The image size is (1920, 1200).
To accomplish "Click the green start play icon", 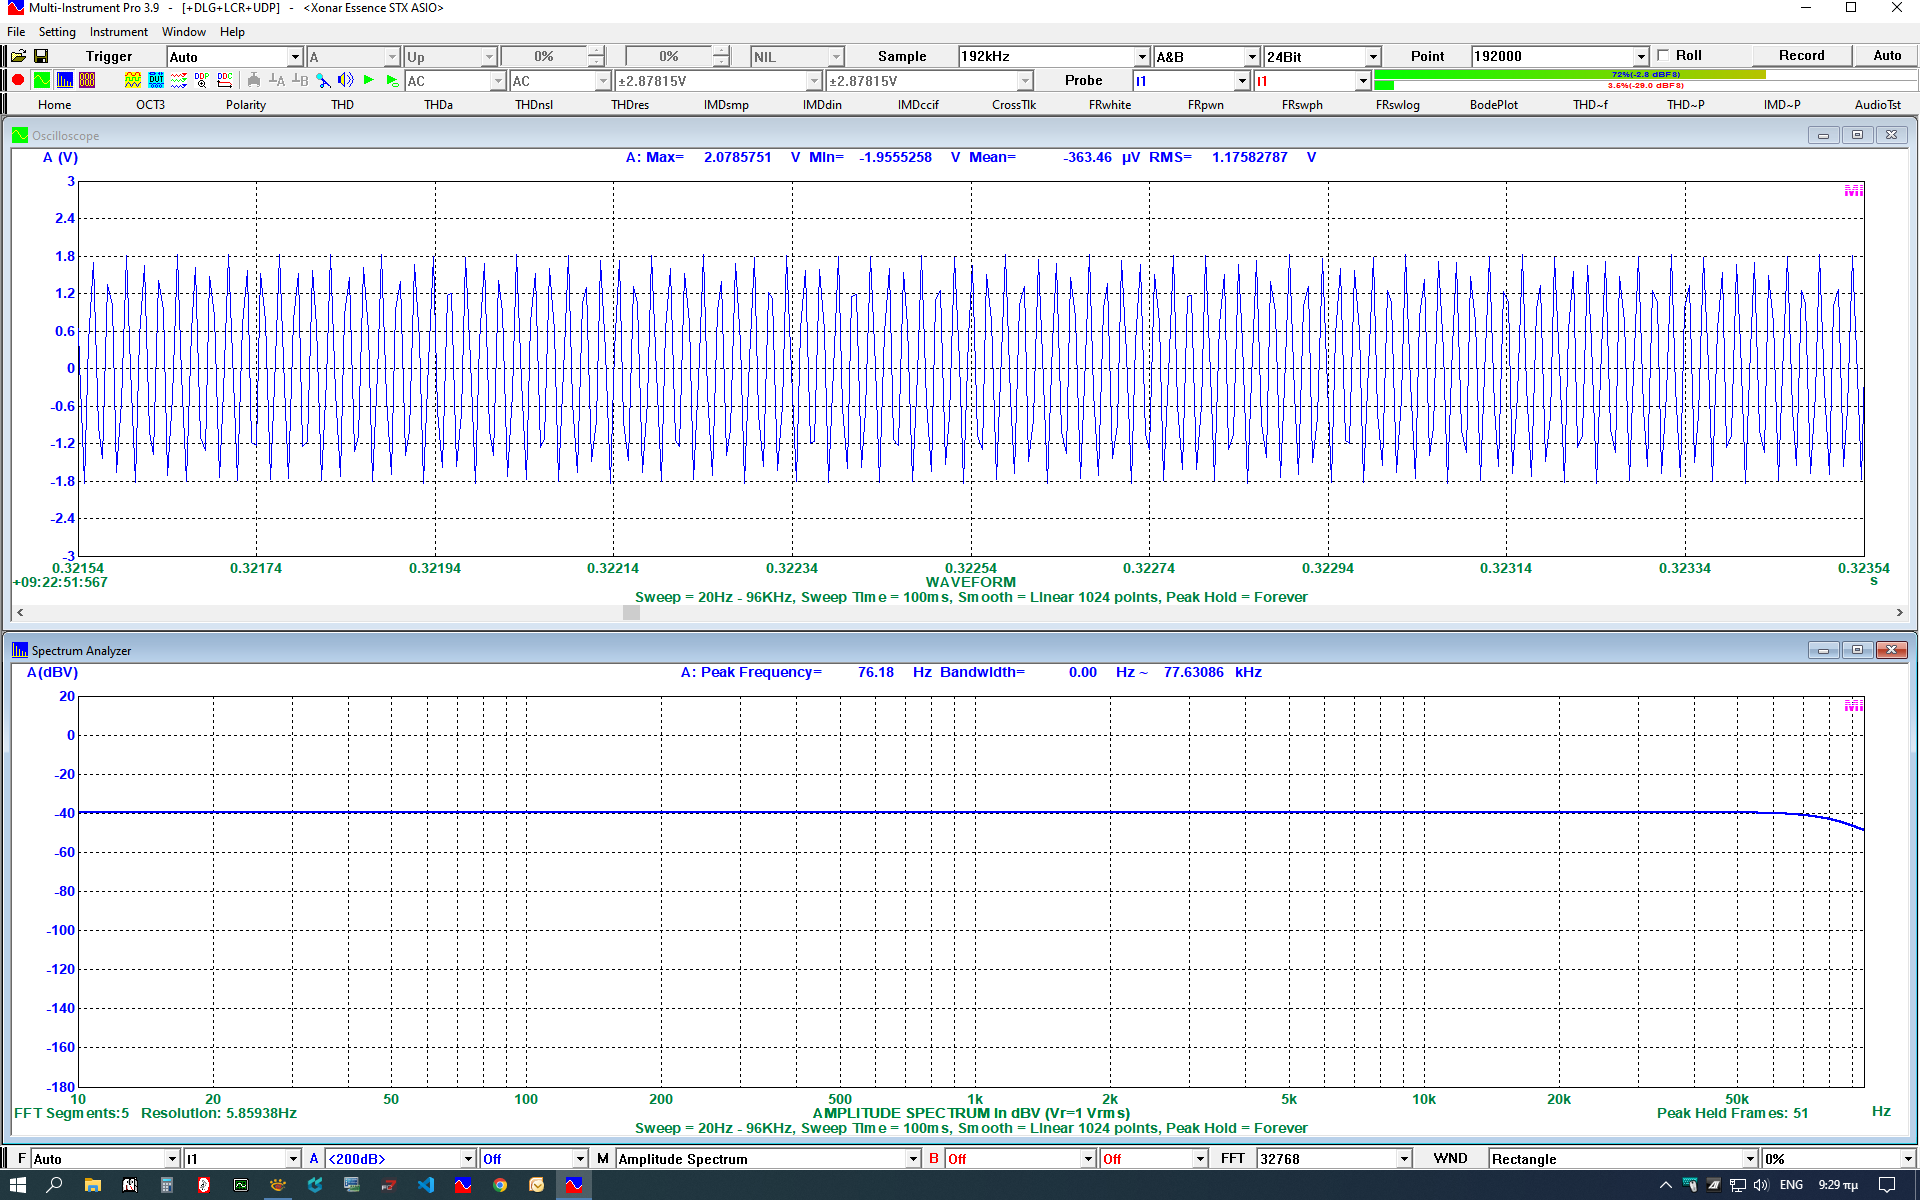I will 369,80.
